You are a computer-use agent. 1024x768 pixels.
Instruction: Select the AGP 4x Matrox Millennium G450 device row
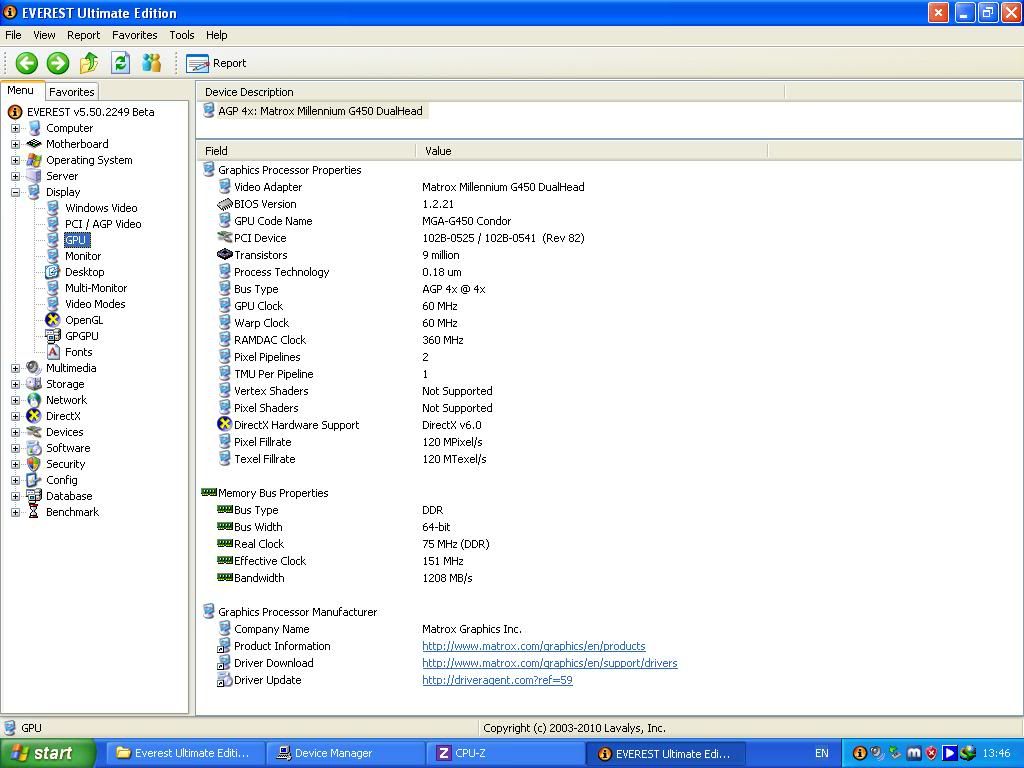pos(313,111)
